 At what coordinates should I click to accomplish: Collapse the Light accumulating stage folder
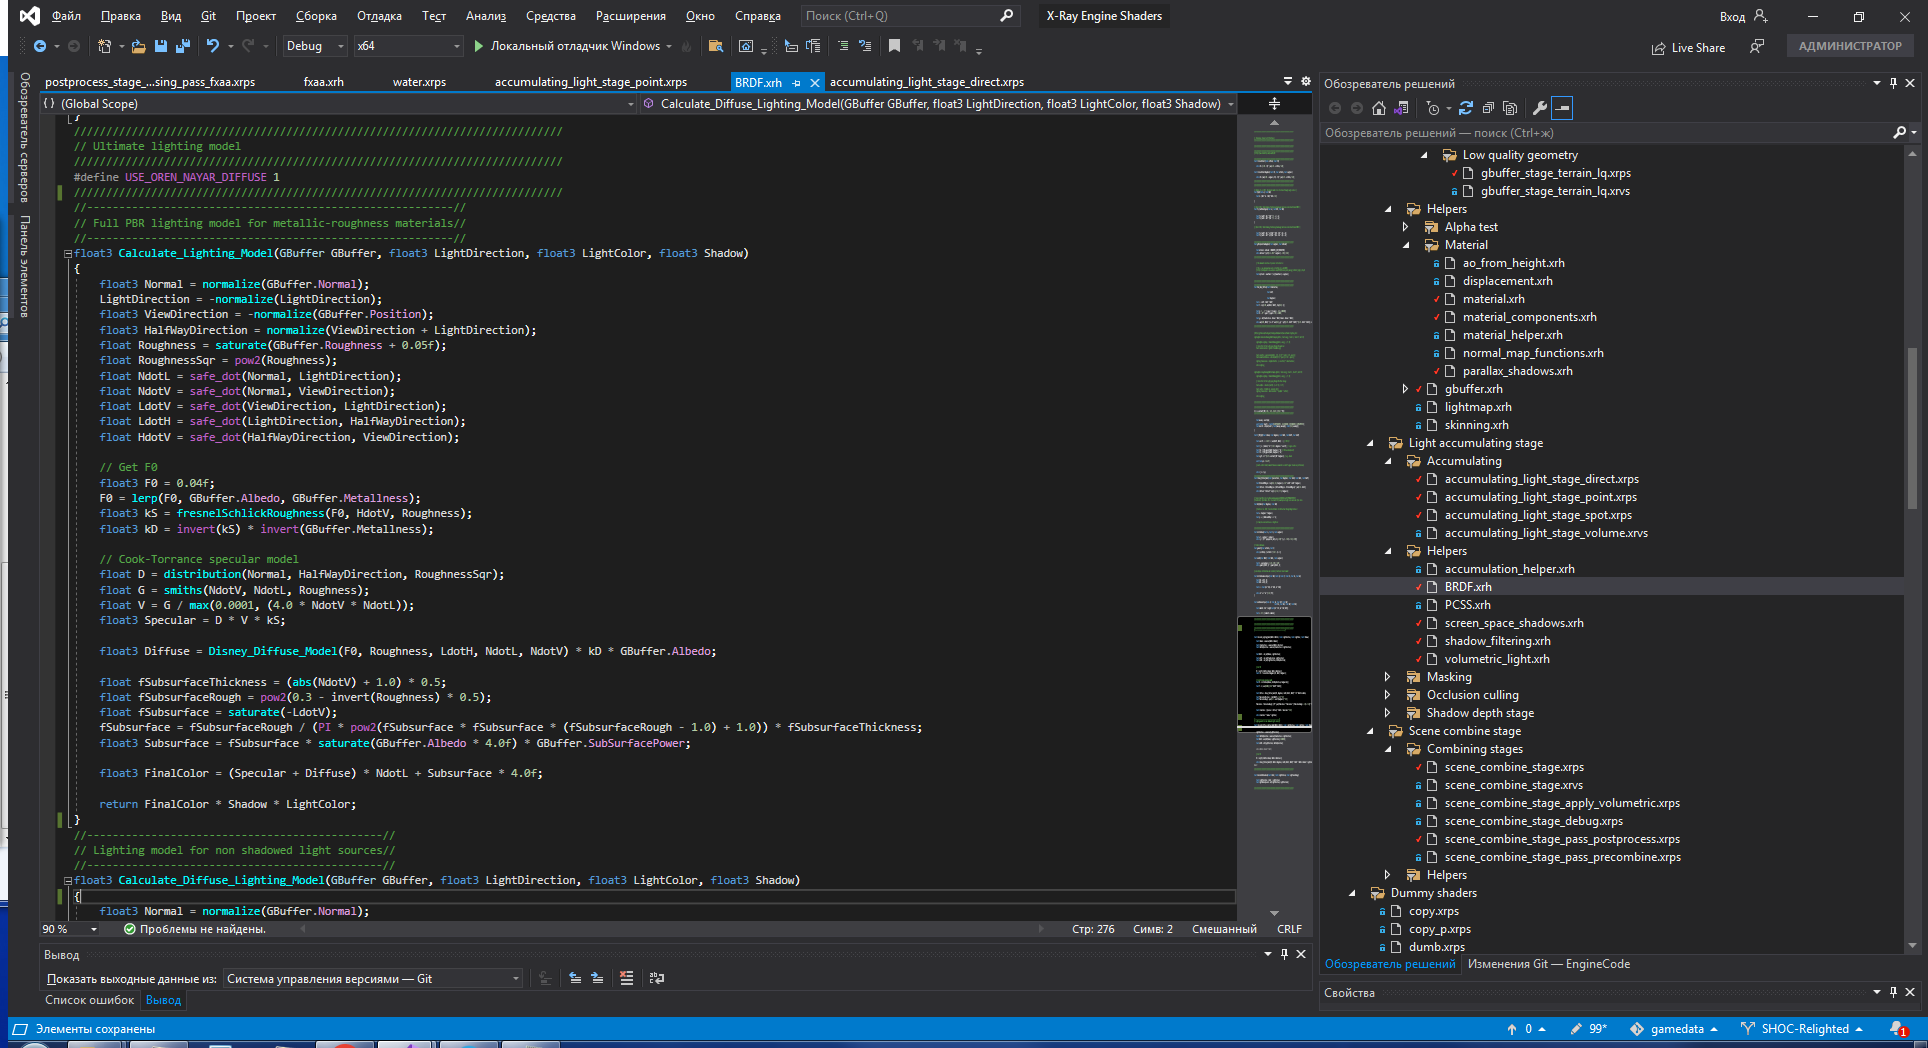(1370, 443)
